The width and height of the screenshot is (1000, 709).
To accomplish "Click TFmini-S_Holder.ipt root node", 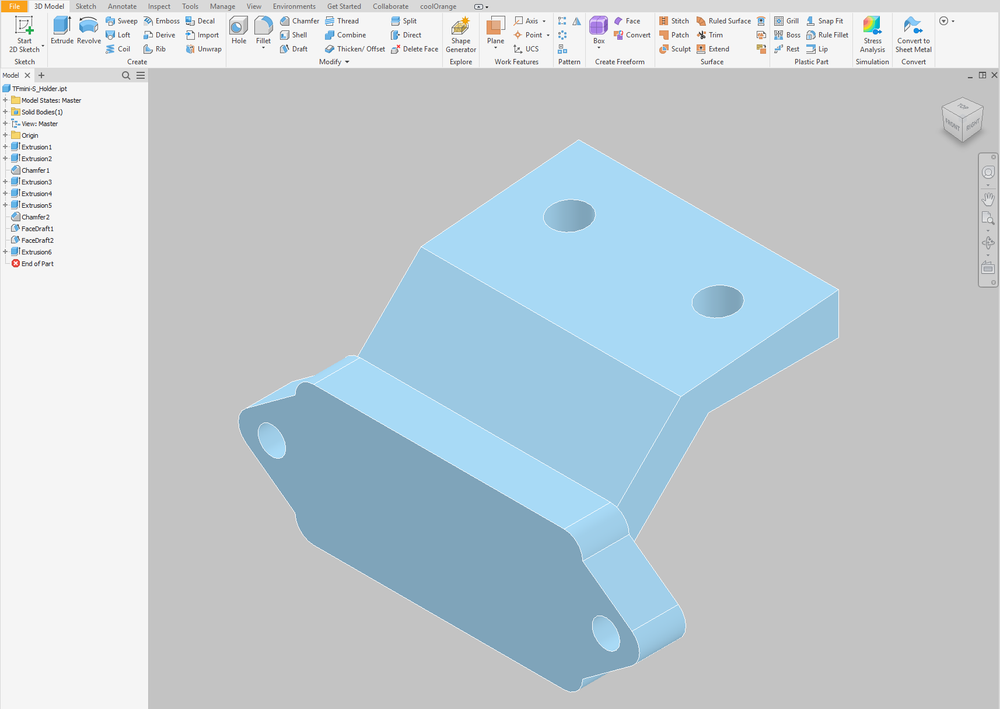I will click(34, 89).
